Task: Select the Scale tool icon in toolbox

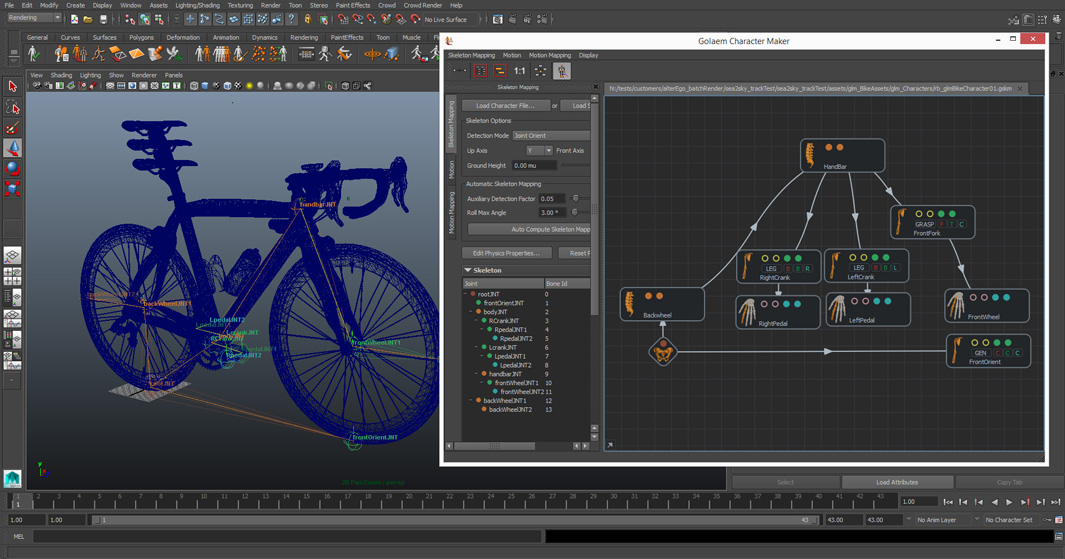Action: [12, 189]
